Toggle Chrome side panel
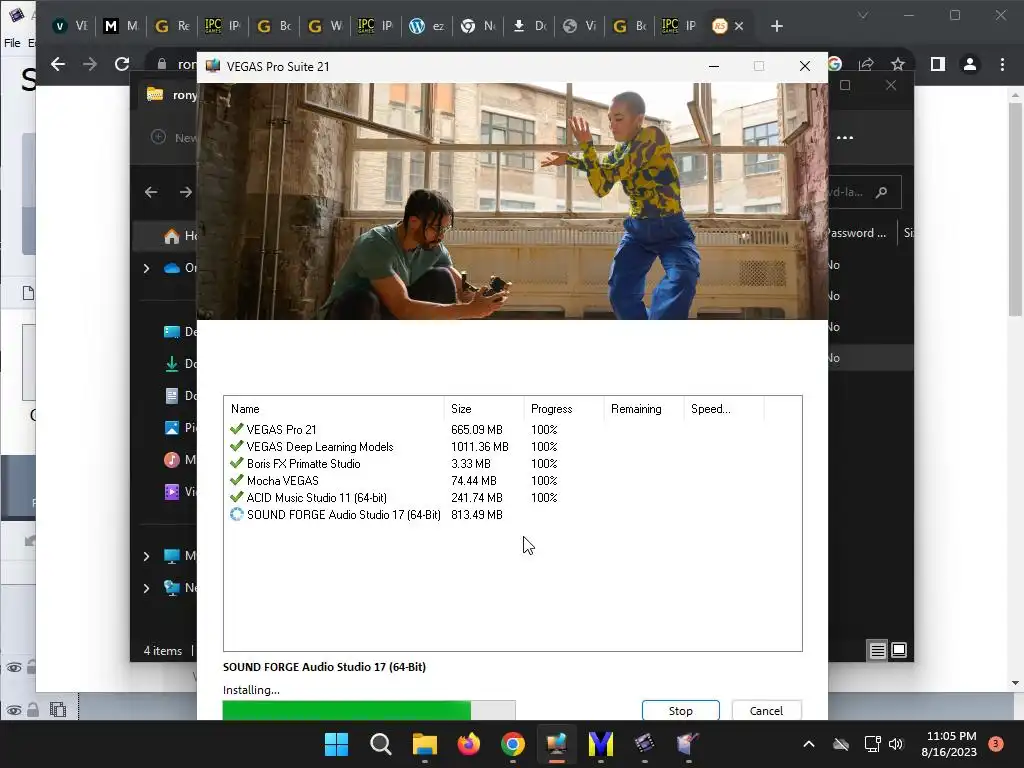The image size is (1024, 768). [x=938, y=64]
